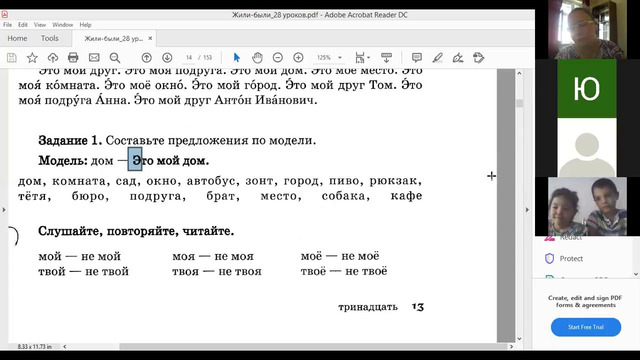Click the scroll left arrow at the bottom
This screenshot has width=640, height=360.
tap(64, 347)
